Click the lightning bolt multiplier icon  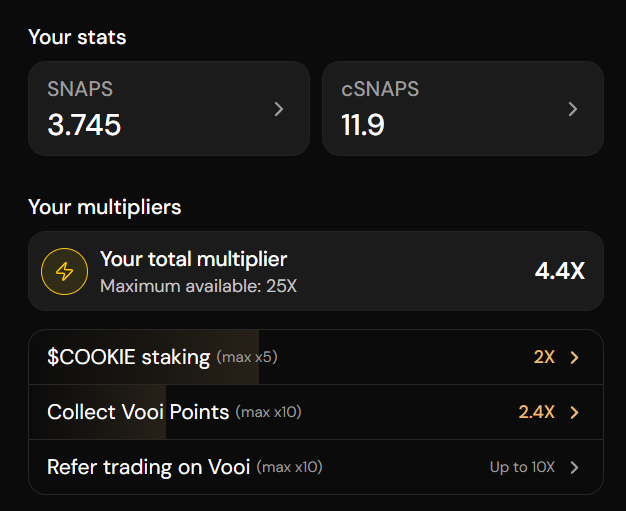64,272
